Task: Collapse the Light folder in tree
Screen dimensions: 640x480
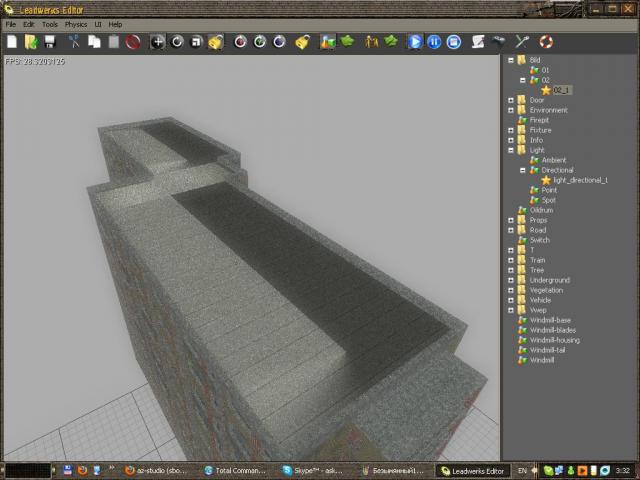Action: pos(511,150)
